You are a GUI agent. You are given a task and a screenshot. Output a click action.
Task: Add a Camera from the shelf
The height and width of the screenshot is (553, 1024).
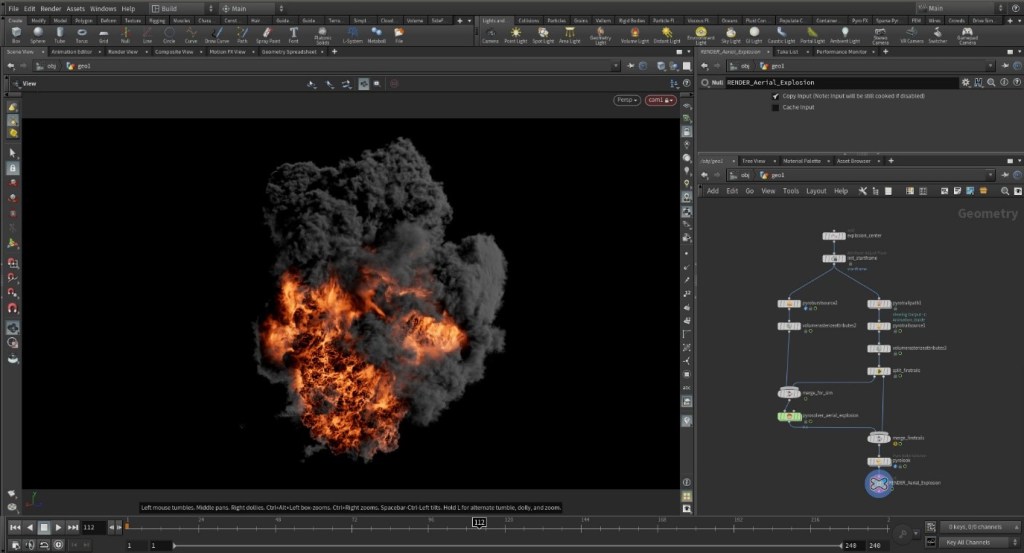click(490, 35)
